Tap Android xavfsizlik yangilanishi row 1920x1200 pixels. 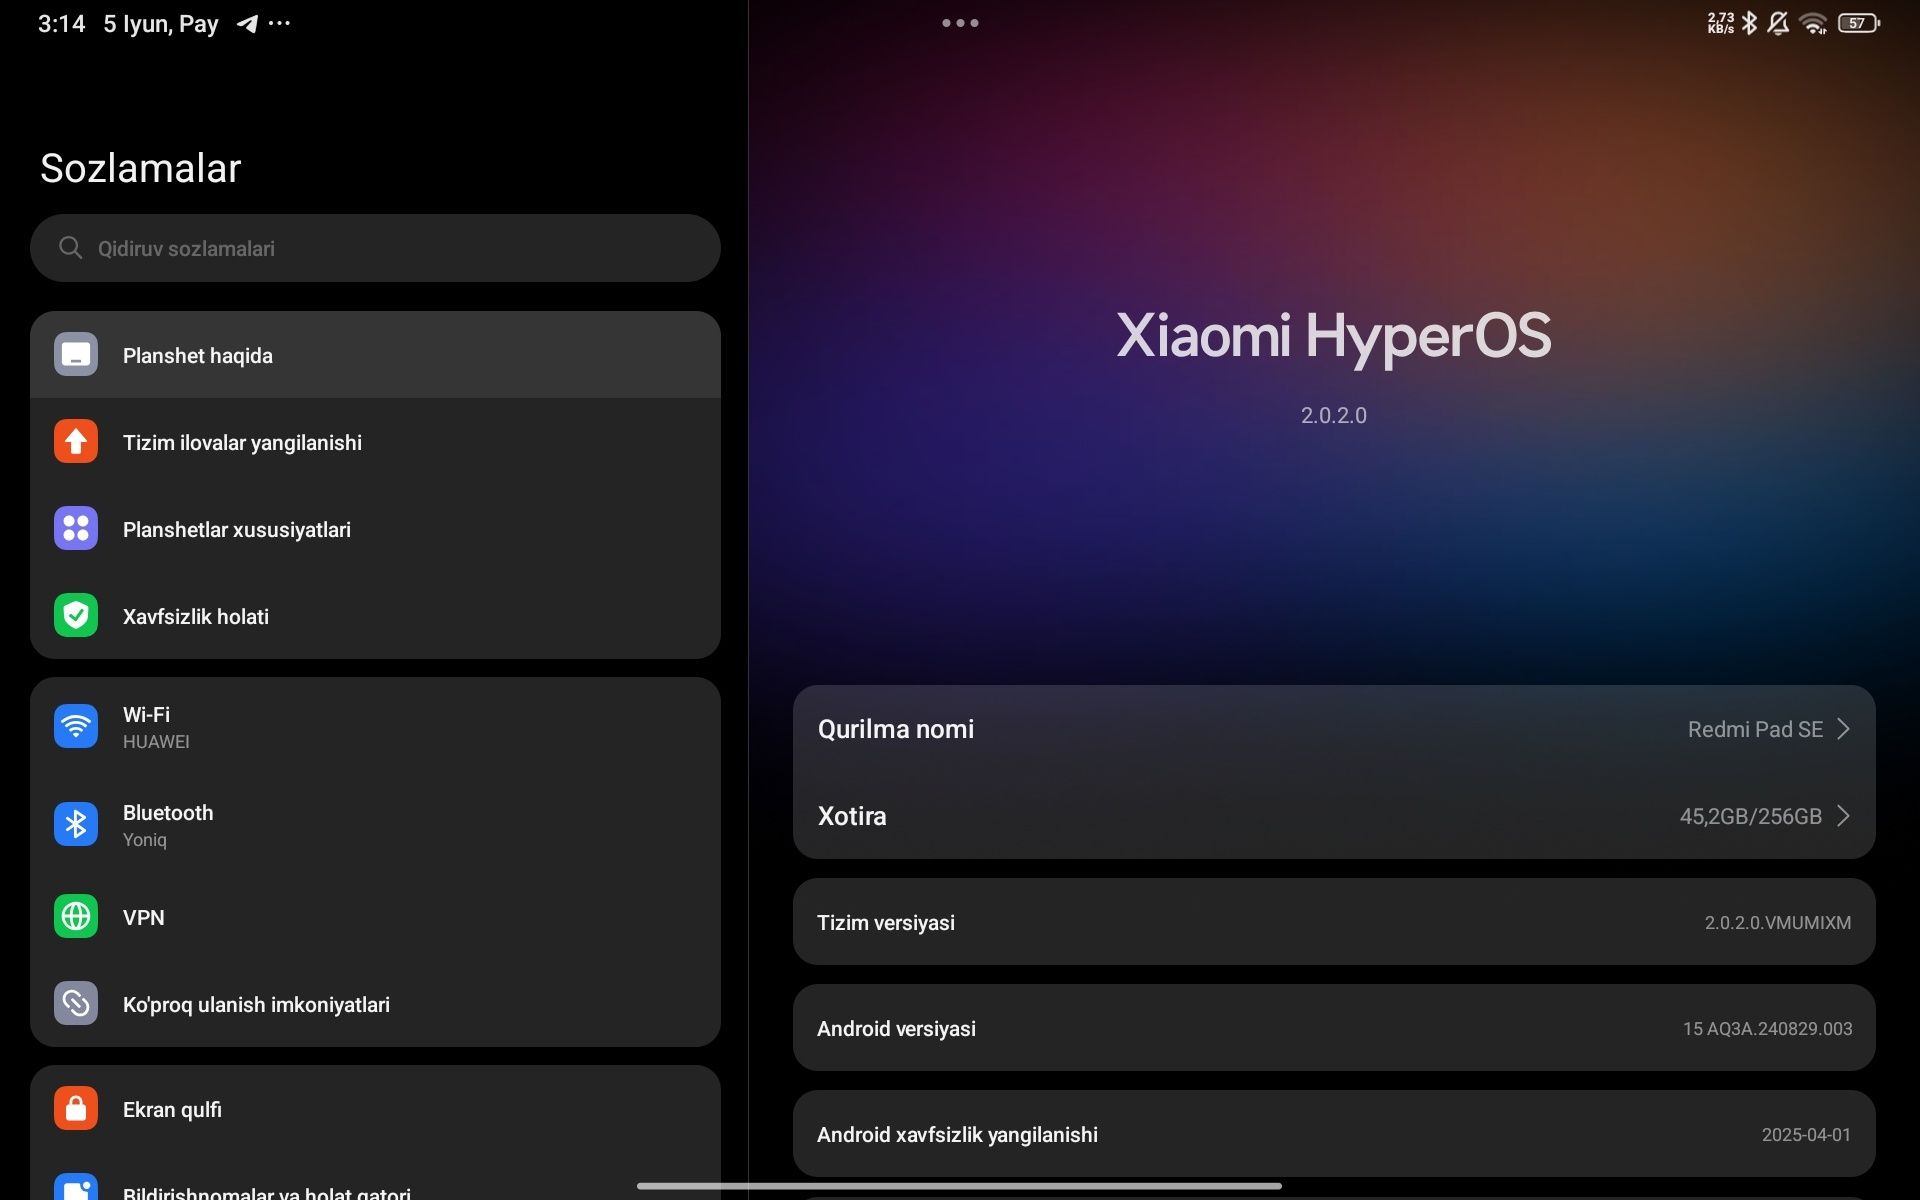tap(1334, 1134)
